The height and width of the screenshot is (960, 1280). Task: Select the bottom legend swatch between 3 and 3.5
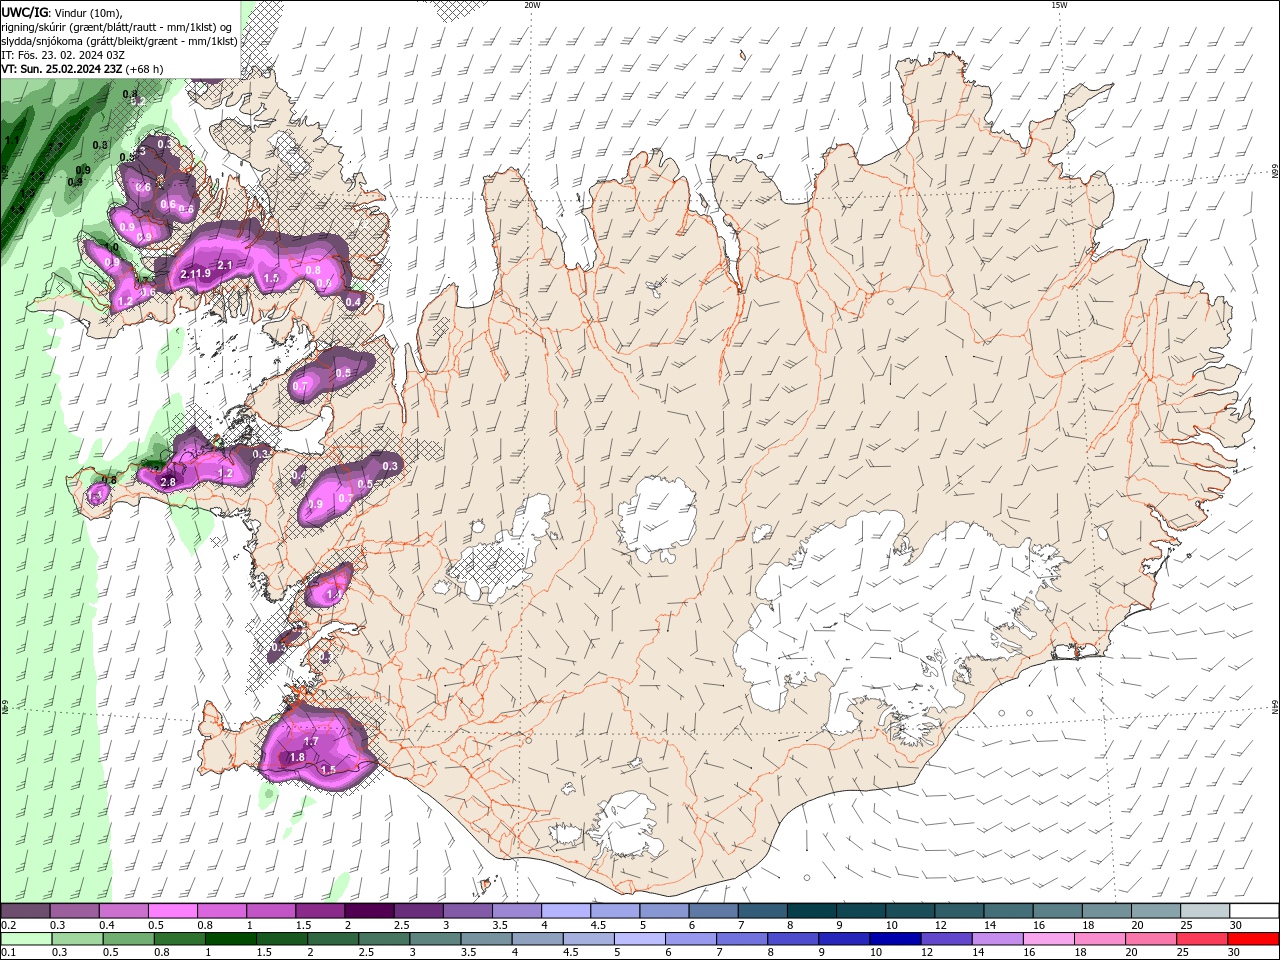[x=436, y=939]
